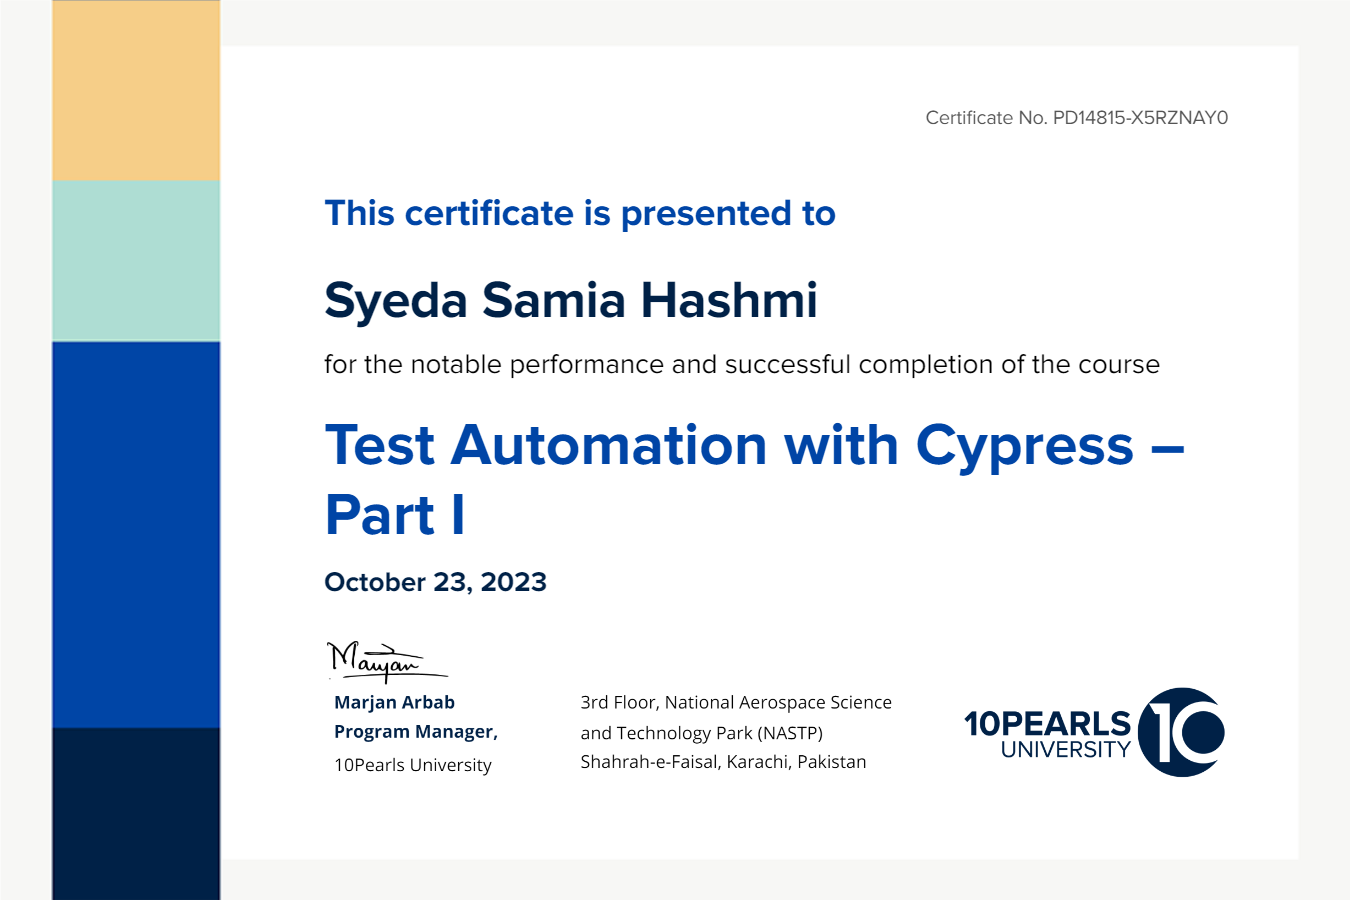Image resolution: width=1350 pixels, height=900 pixels.
Task: Click the Certificate No. PD14815-X5RZNAY0 text
Action: click(x=1076, y=118)
